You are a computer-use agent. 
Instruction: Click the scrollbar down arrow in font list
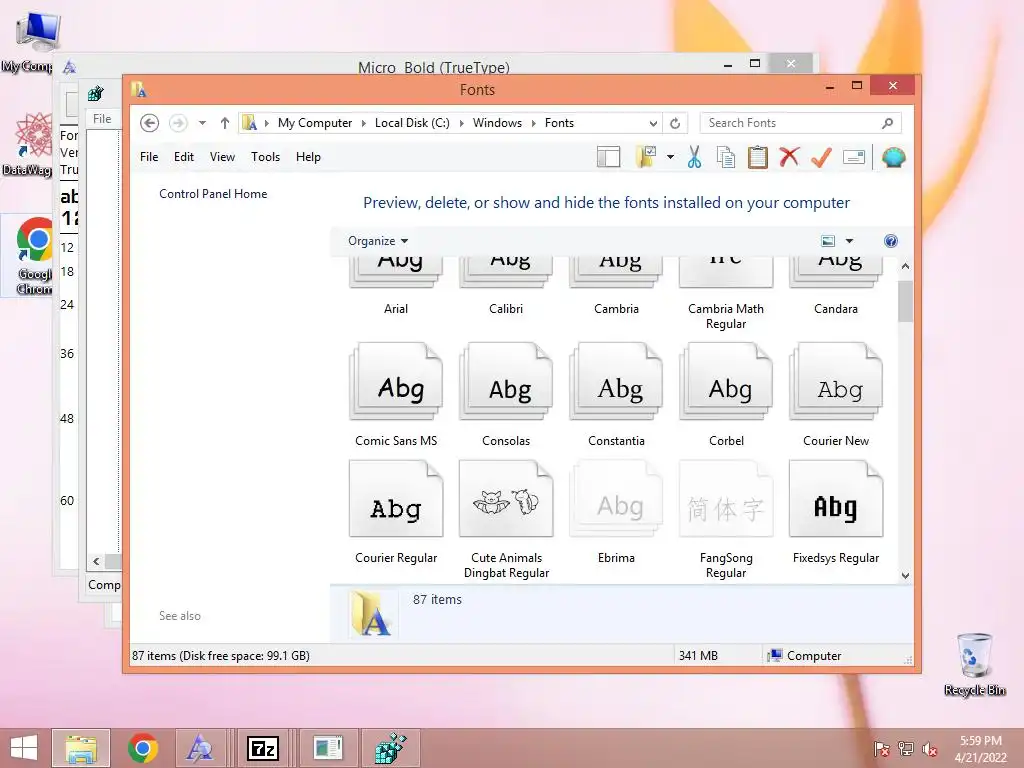coord(905,575)
